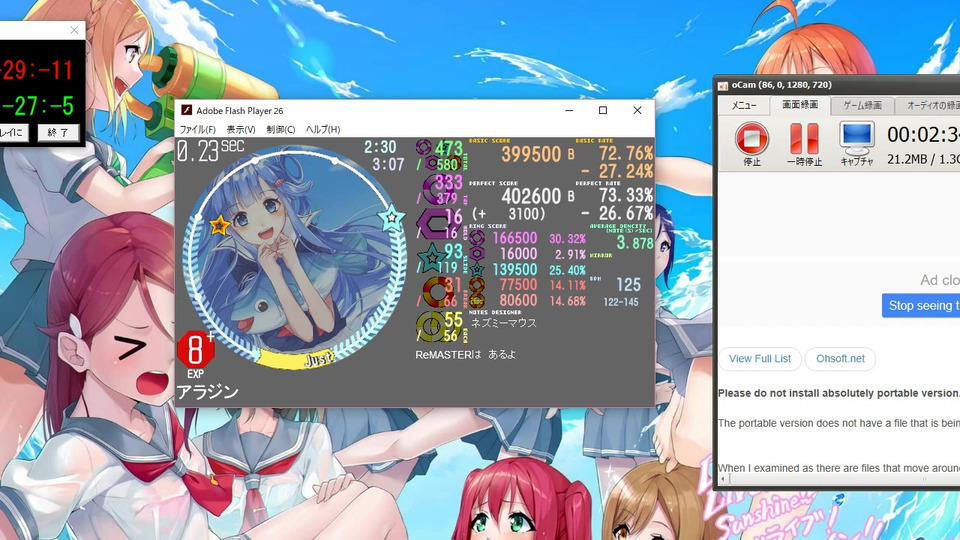Switch to the ゲーム録画 tab in oCam
This screenshot has height=540, width=960.
click(x=863, y=105)
